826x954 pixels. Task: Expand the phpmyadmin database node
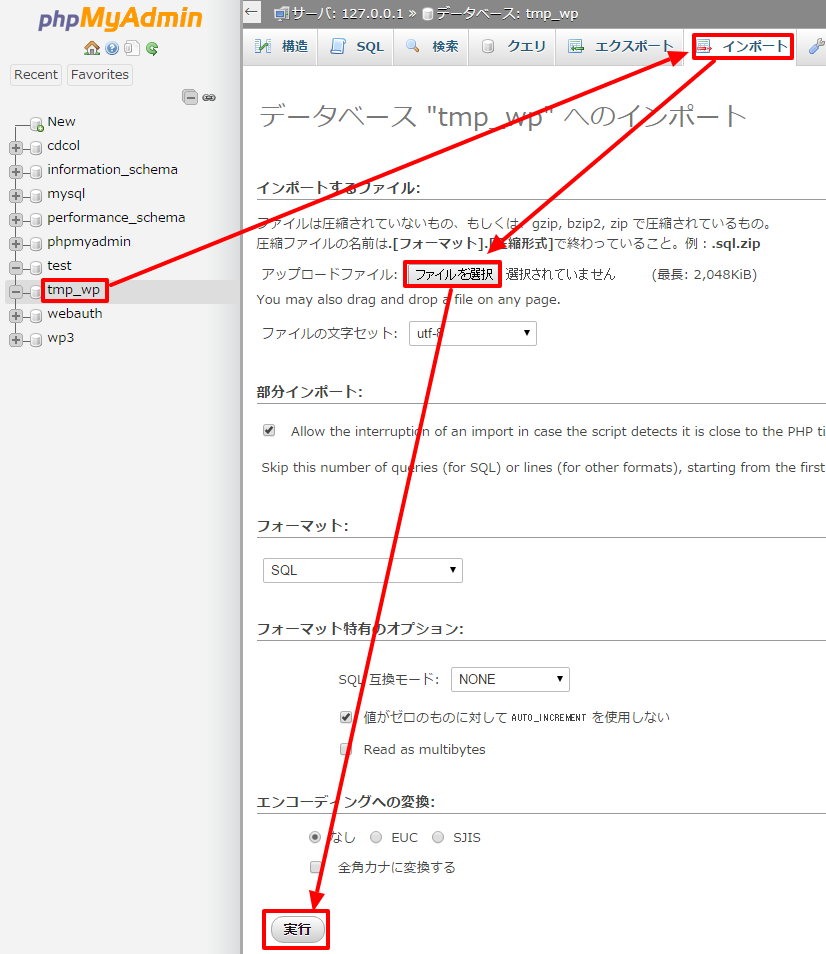(16, 243)
